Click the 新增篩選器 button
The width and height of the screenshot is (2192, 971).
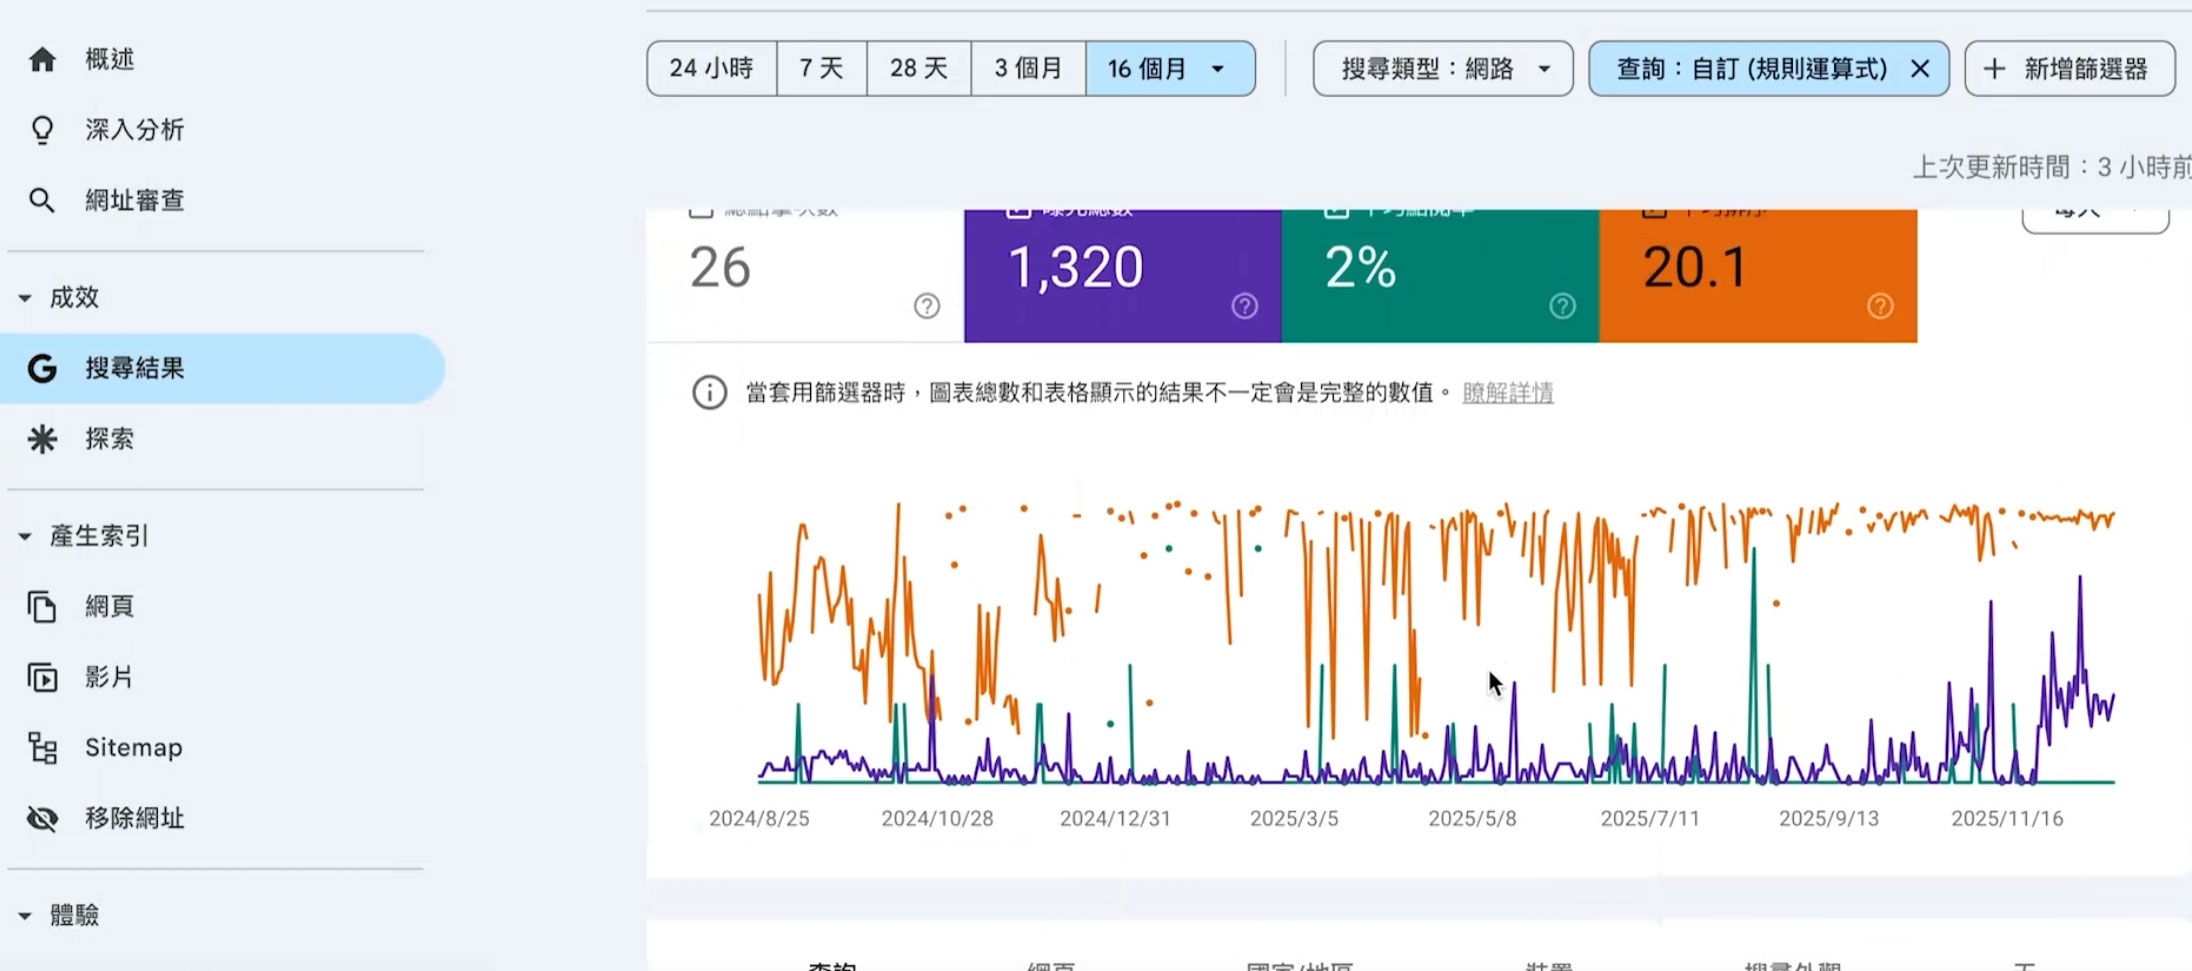[x=2070, y=68]
